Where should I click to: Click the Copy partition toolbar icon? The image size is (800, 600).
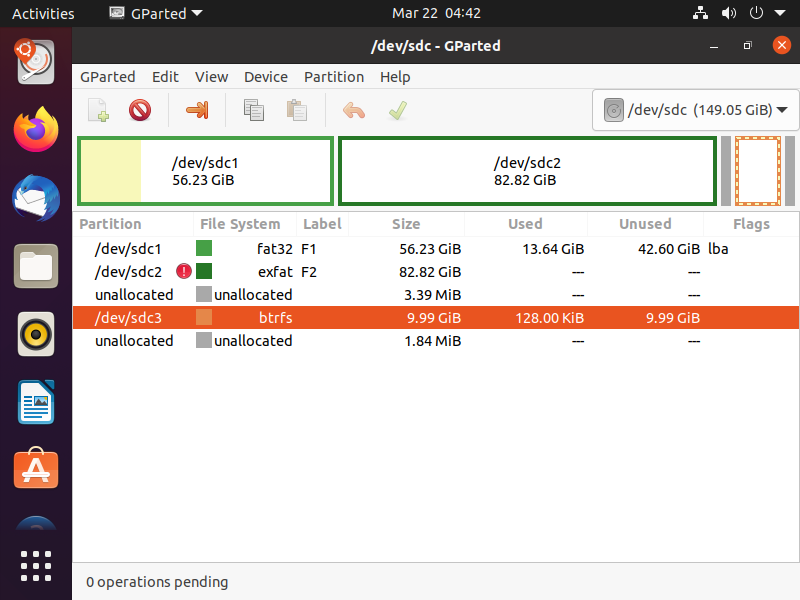coord(254,110)
